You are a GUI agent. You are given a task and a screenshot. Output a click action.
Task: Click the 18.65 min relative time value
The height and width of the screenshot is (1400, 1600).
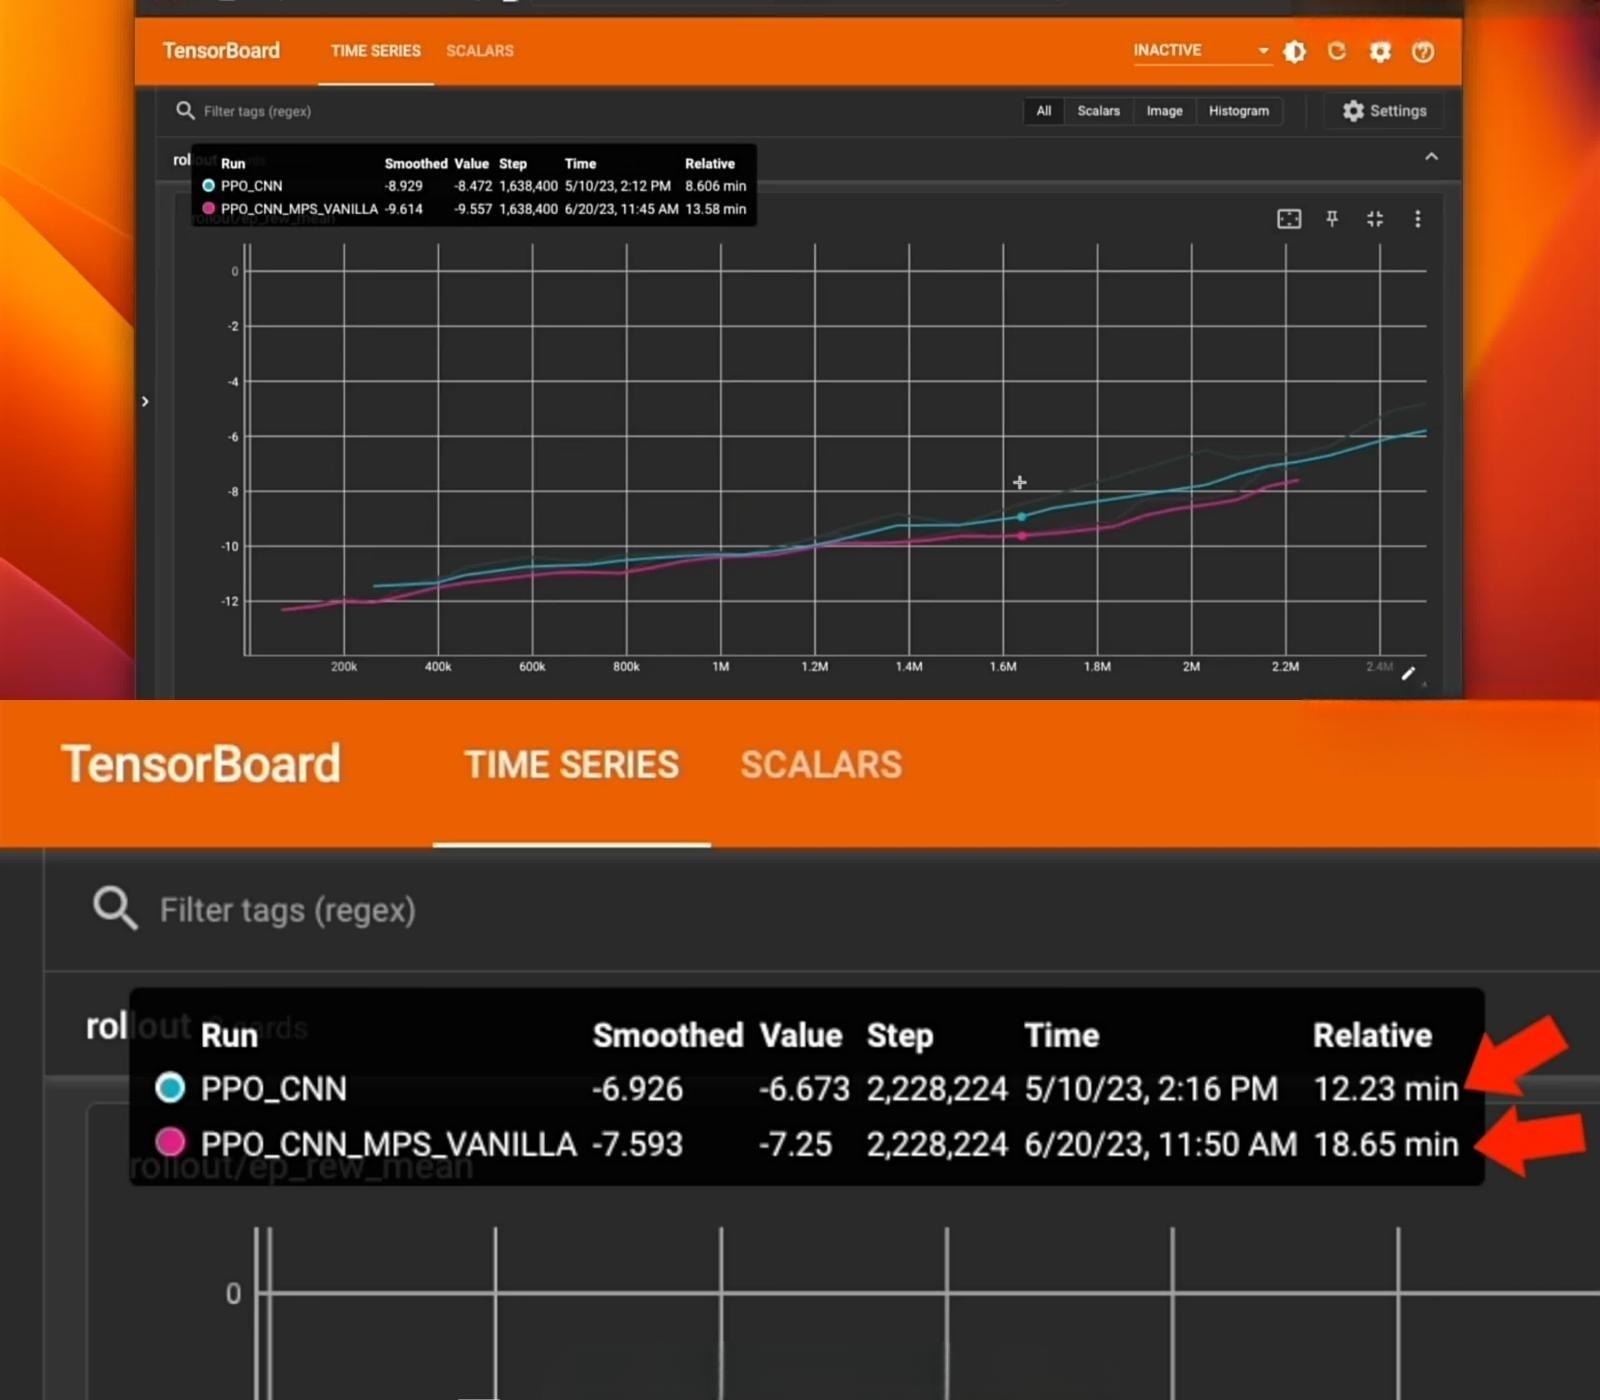click(x=1385, y=1143)
